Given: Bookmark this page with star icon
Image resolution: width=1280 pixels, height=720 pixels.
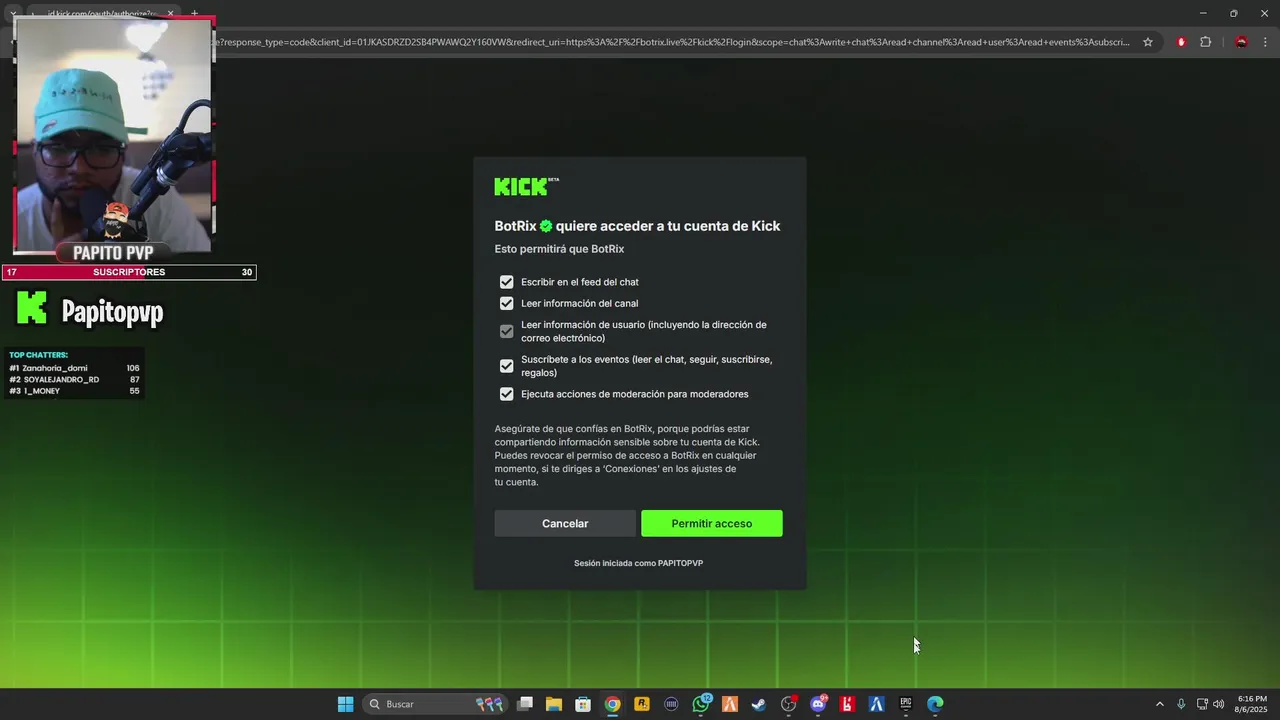Looking at the screenshot, I should pos(1148,42).
